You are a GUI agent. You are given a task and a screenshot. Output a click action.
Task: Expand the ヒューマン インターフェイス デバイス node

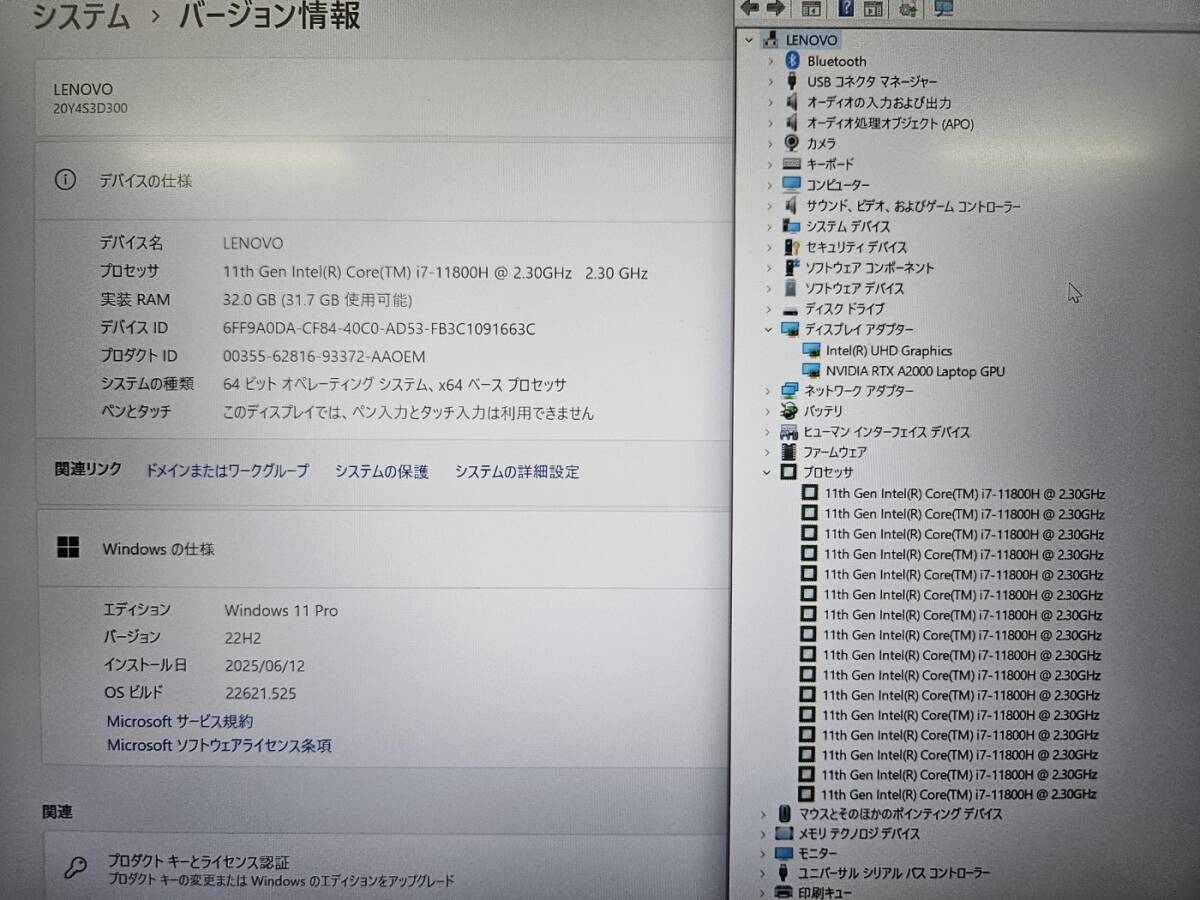tap(767, 432)
